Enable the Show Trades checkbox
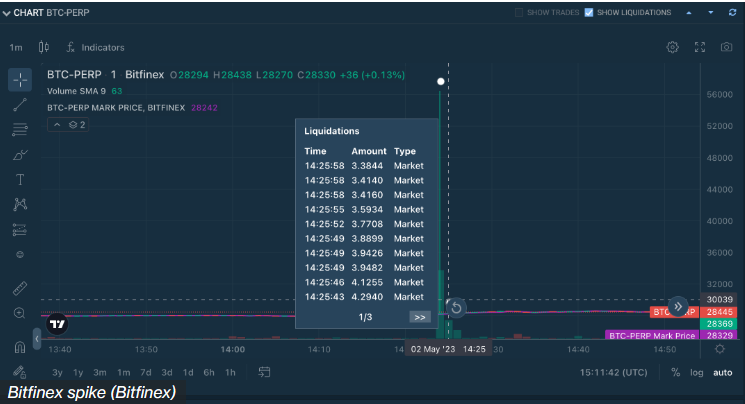The image size is (745, 404). 519,12
